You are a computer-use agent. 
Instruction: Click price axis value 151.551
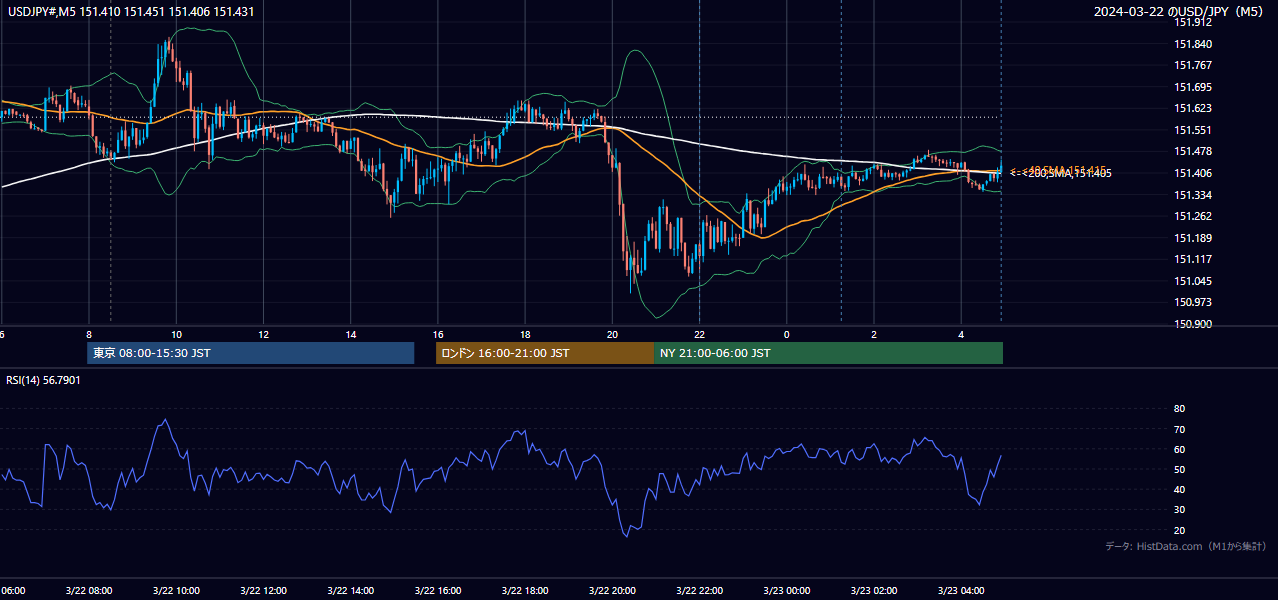click(x=1192, y=130)
